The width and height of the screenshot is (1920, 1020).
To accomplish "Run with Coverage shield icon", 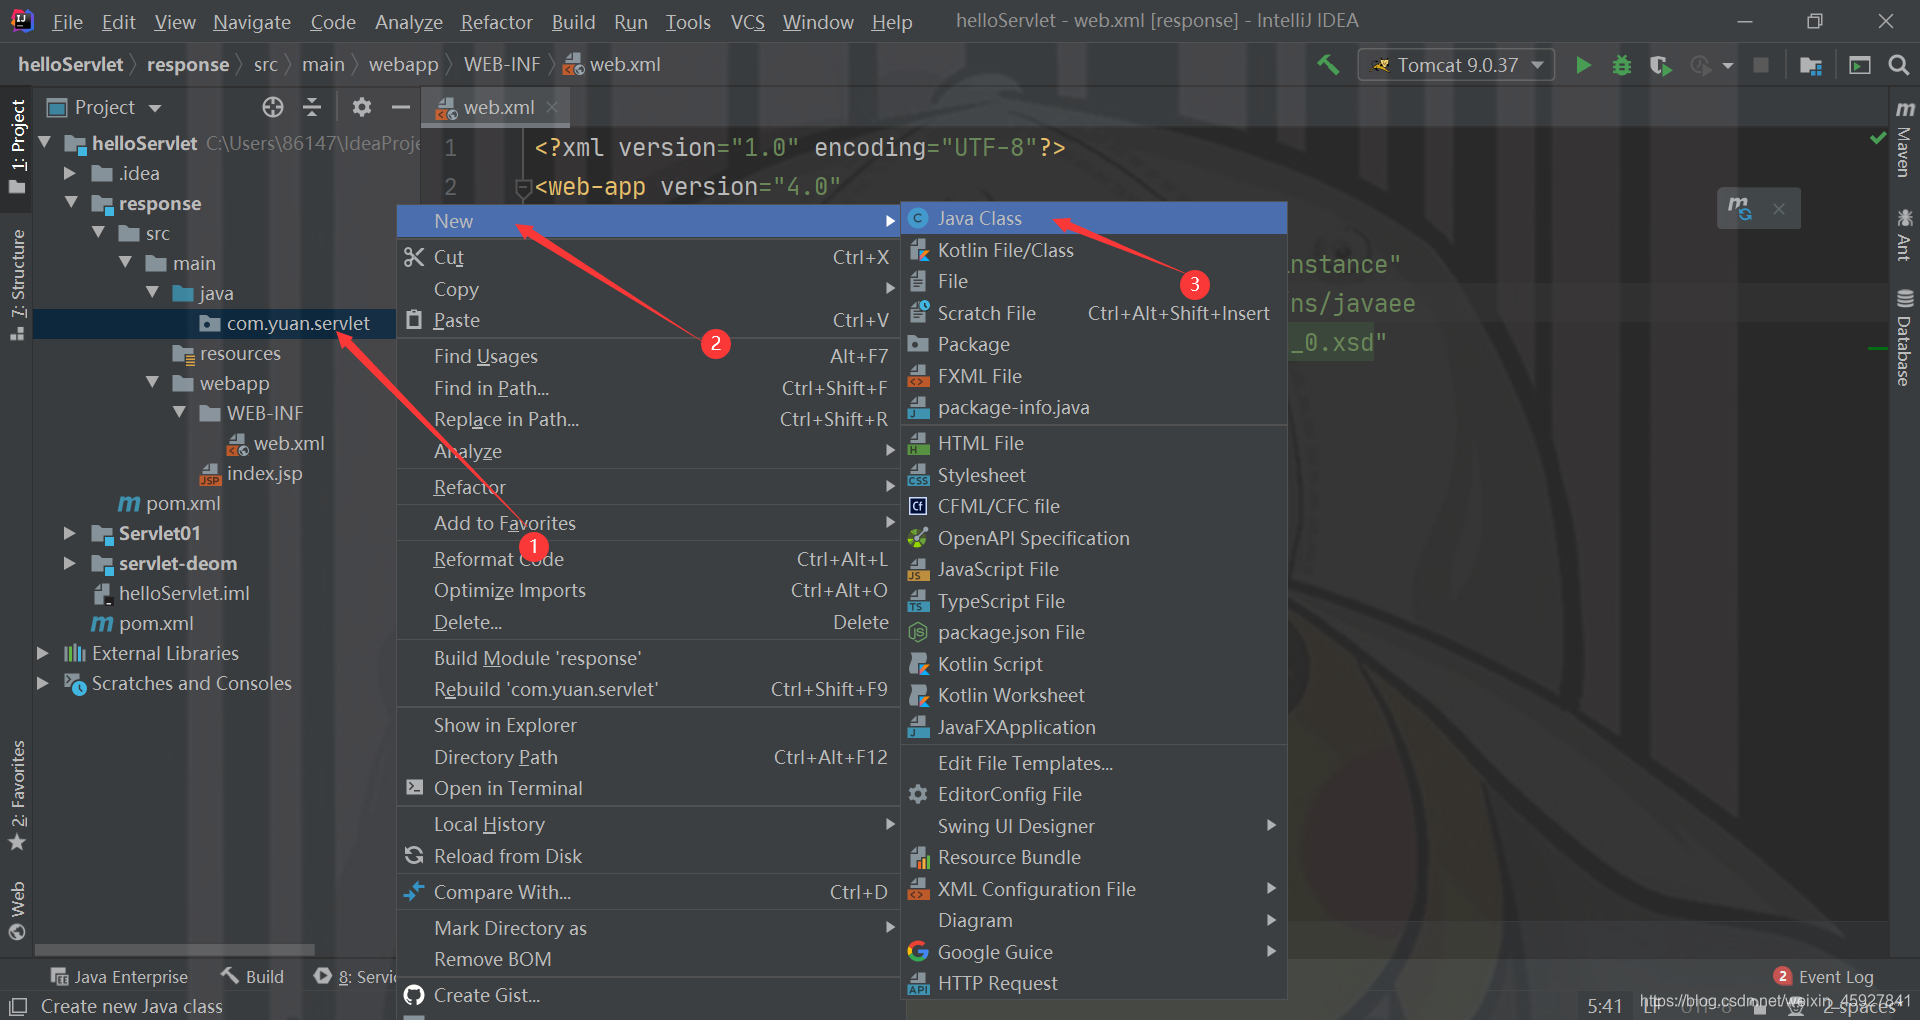I will pos(1660,65).
